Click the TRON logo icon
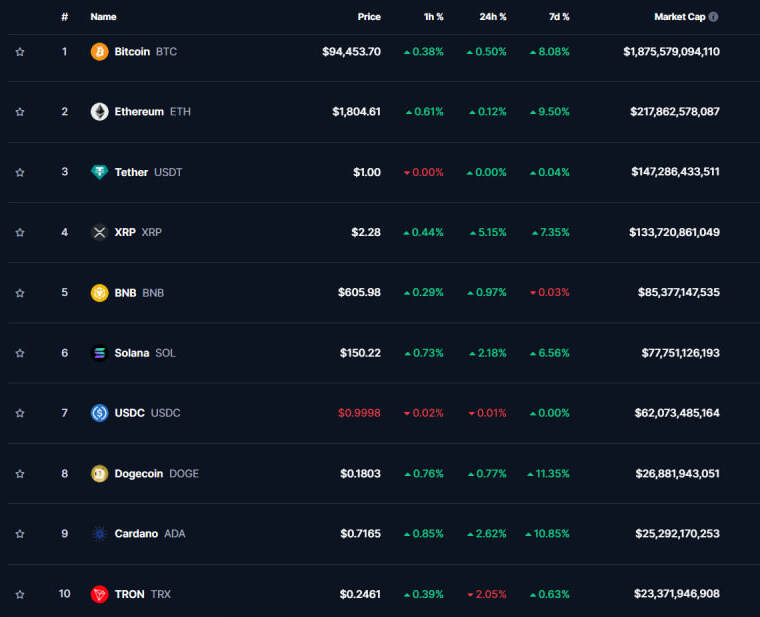The height and width of the screenshot is (617, 760). click(99, 594)
